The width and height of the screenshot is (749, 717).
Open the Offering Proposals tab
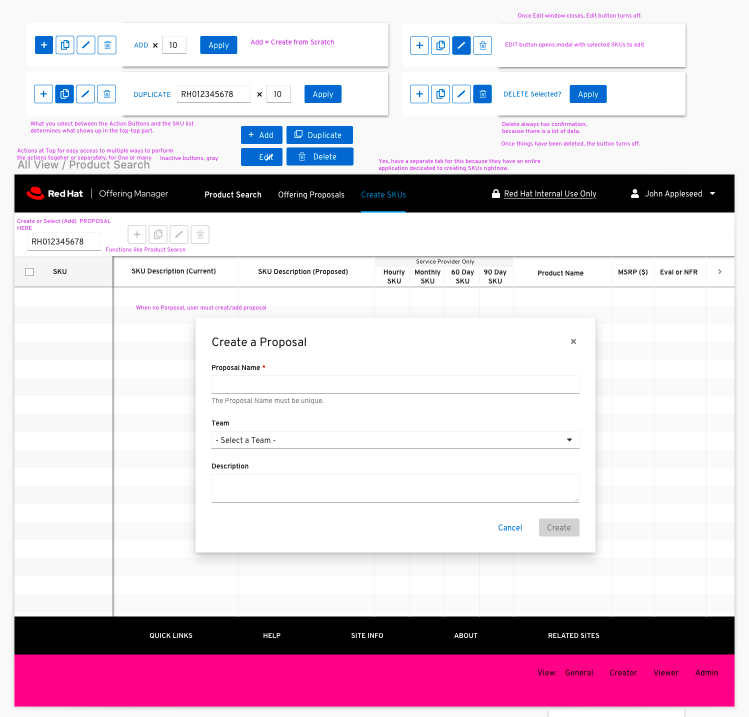[x=311, y=194]
